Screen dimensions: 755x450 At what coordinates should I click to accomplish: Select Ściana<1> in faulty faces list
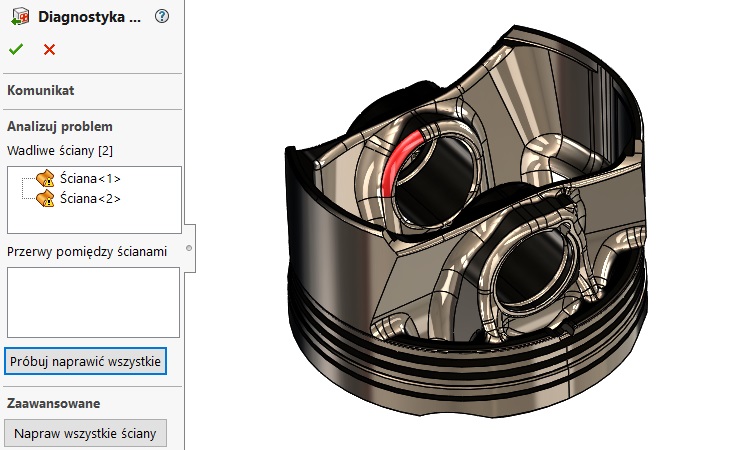(x=90, y=179)
